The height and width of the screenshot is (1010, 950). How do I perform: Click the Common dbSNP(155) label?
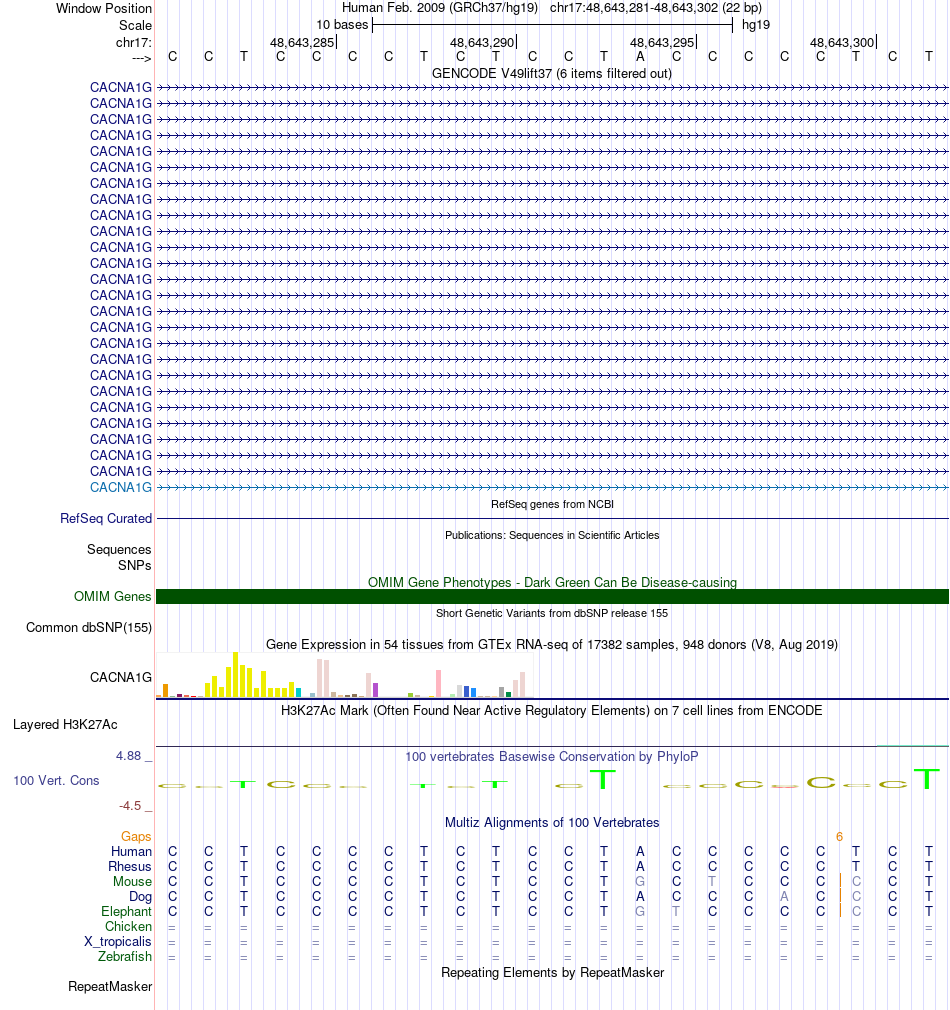pos(89,627)
